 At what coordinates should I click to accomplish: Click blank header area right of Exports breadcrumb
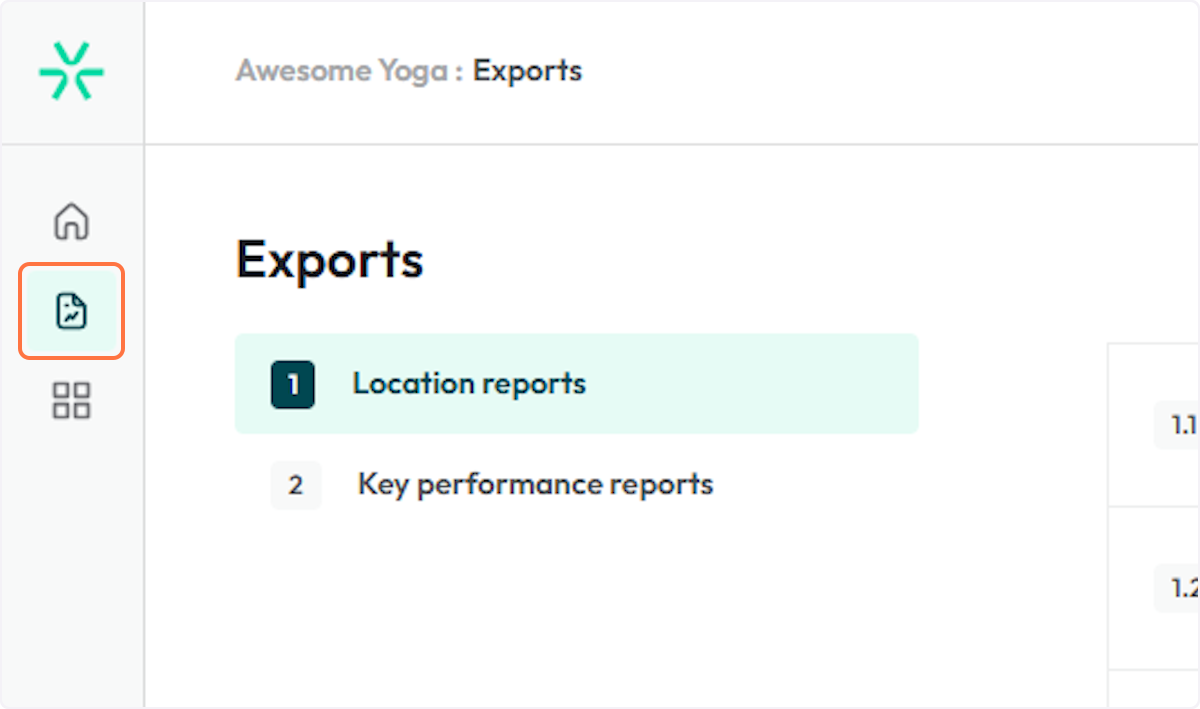[850, 71]
